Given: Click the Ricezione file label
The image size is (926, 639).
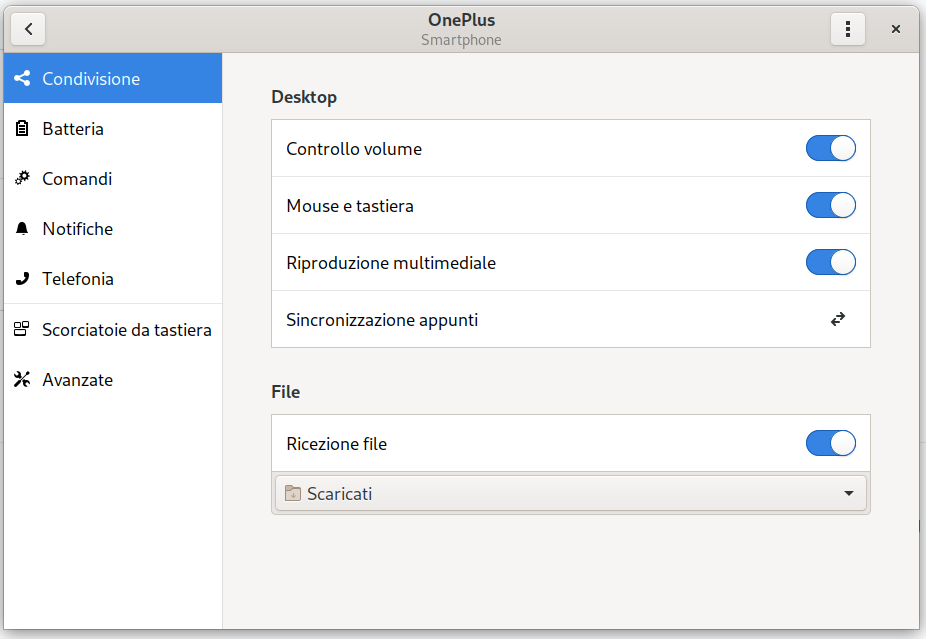Looking at the screenshot, I should 336,444.
